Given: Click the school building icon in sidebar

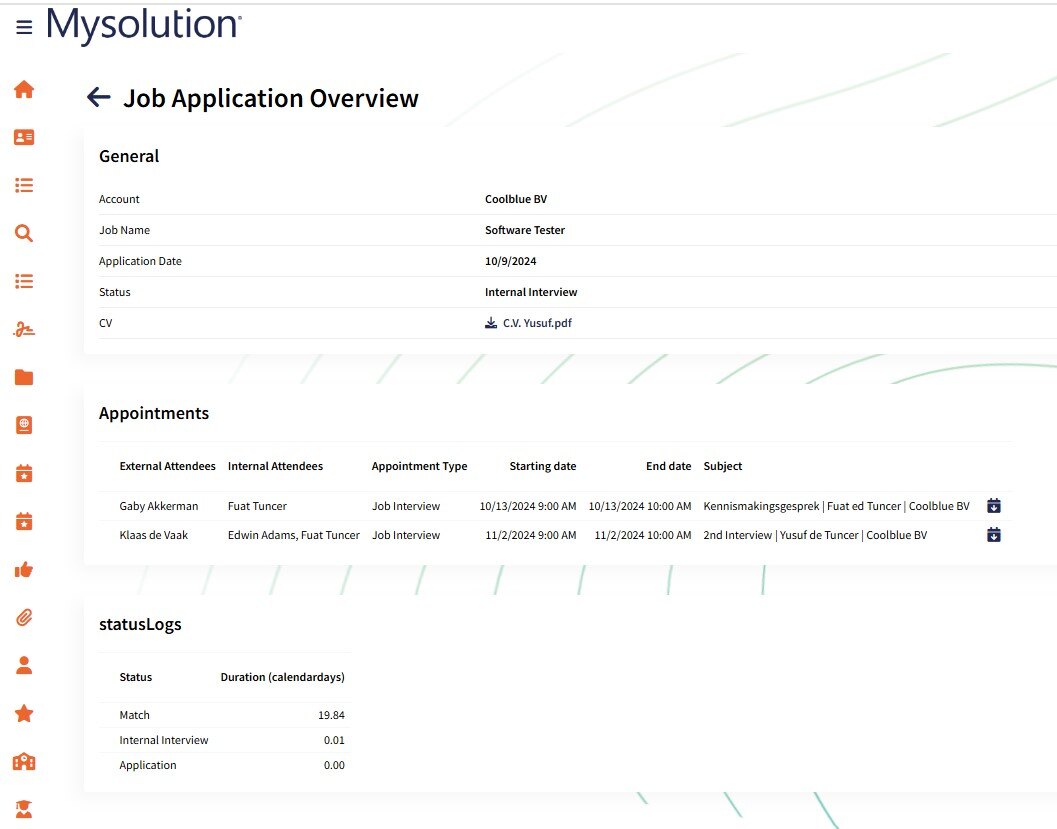Looking at the screenshot, I should pyautogui.click(x=24, y=762).
